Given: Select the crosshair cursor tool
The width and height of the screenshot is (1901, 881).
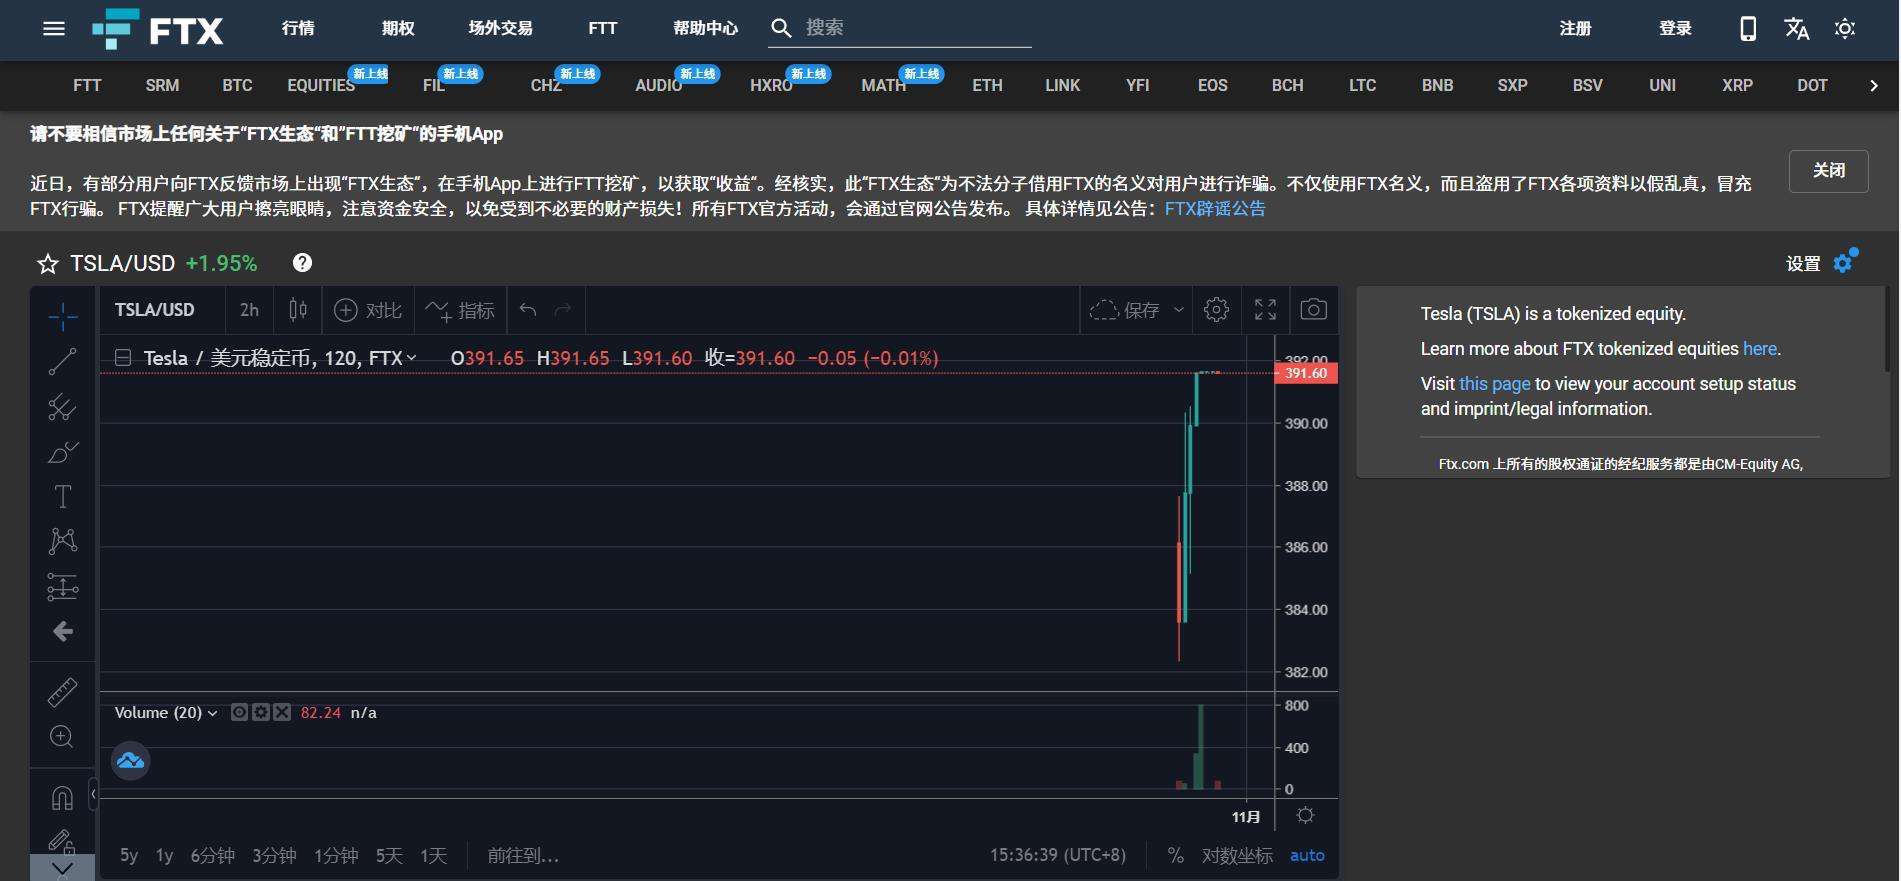Looking at the screenshot, I should [62, 317].
